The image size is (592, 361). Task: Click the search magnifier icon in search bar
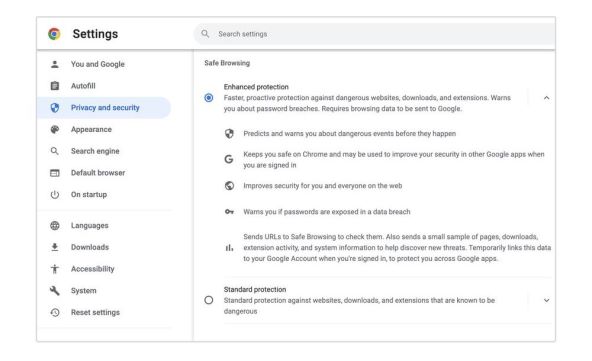pos(205,34)
